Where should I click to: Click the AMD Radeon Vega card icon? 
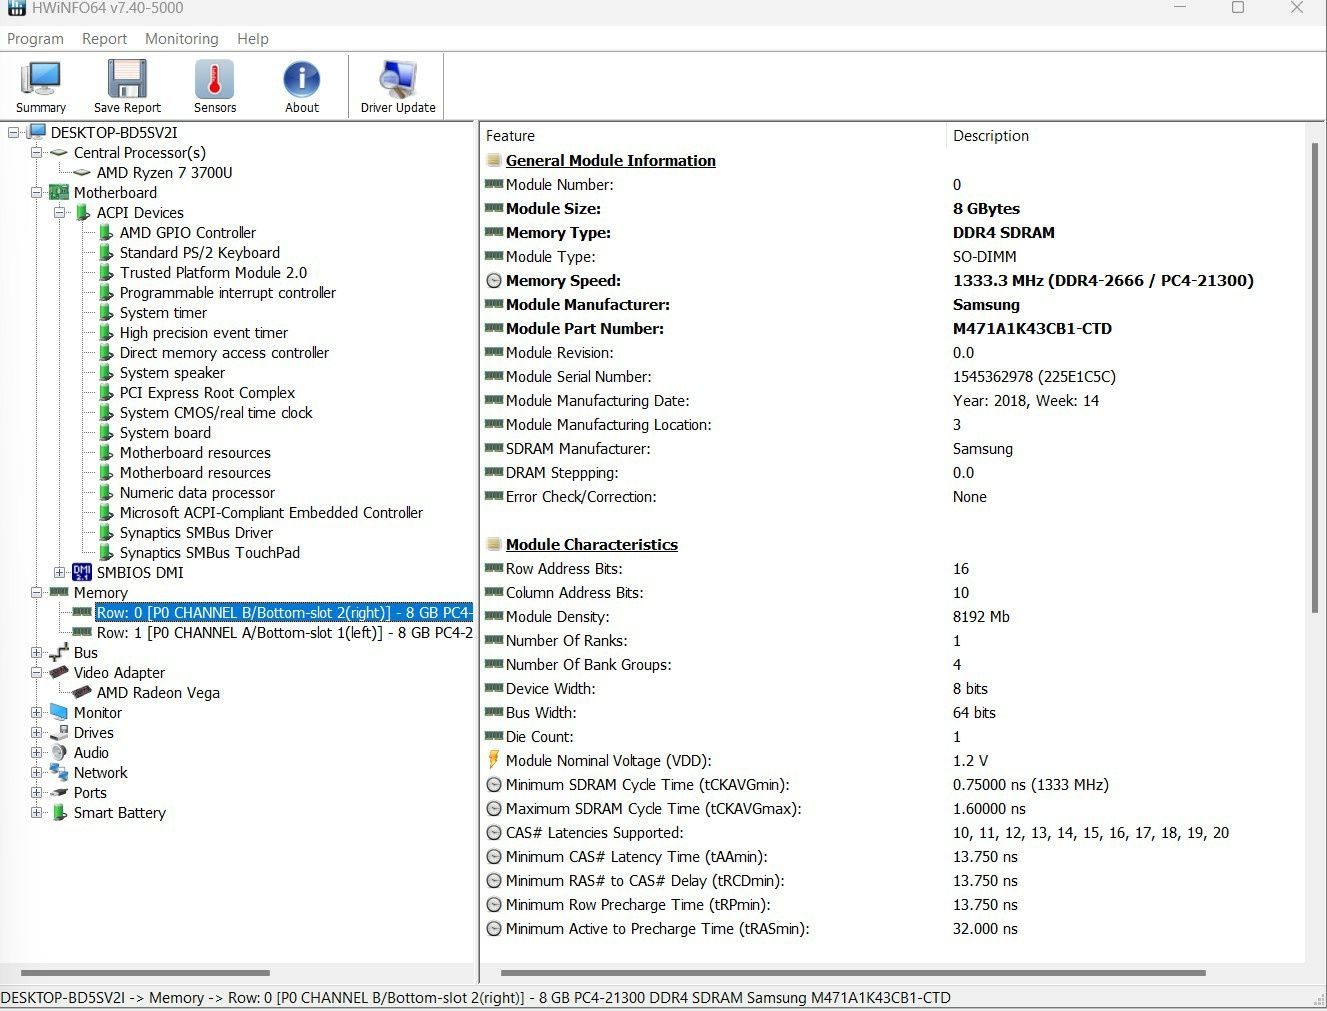point(82,692)
